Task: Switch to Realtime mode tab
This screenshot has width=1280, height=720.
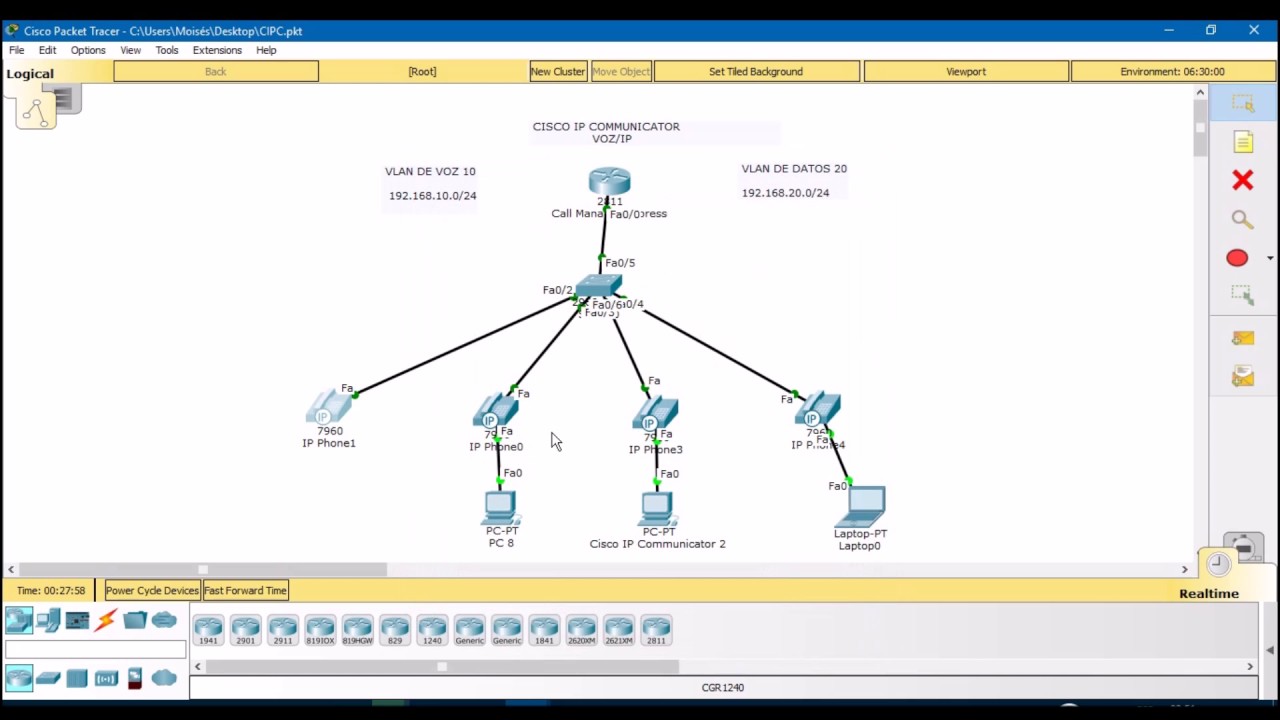Action: pos(1208,593)
